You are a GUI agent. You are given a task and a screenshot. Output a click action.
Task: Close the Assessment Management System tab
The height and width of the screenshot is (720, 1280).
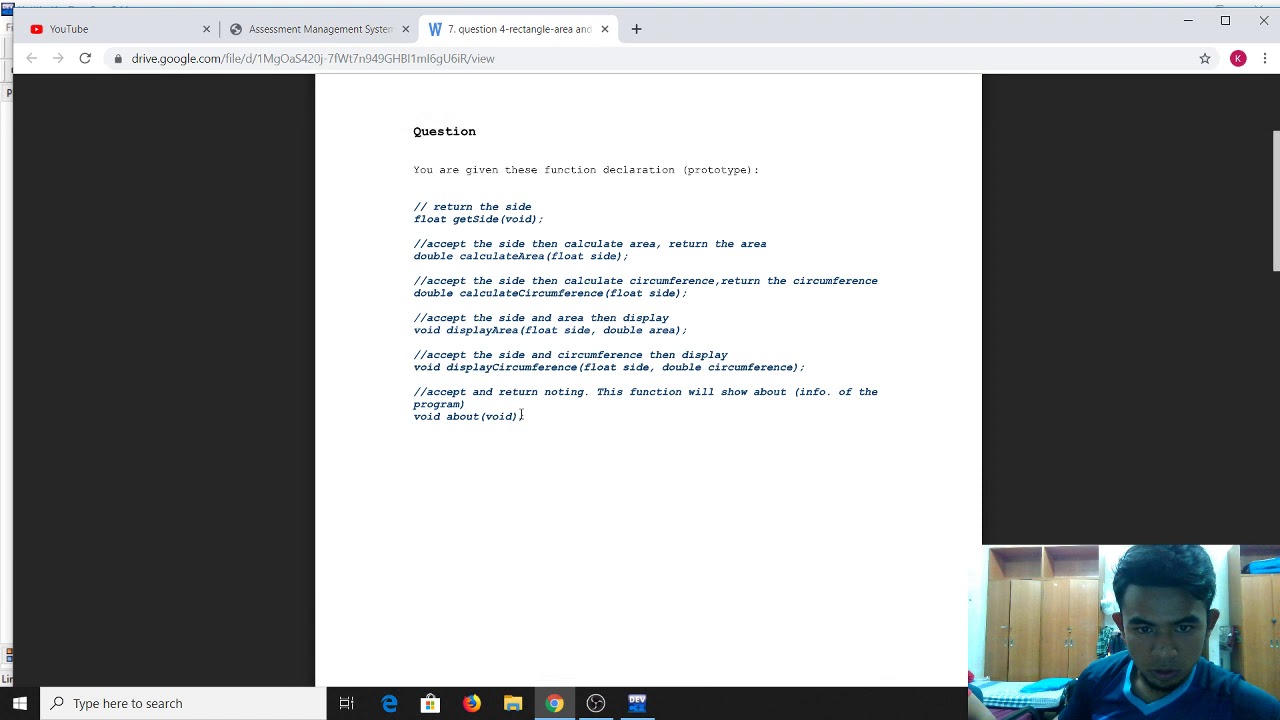405,29
